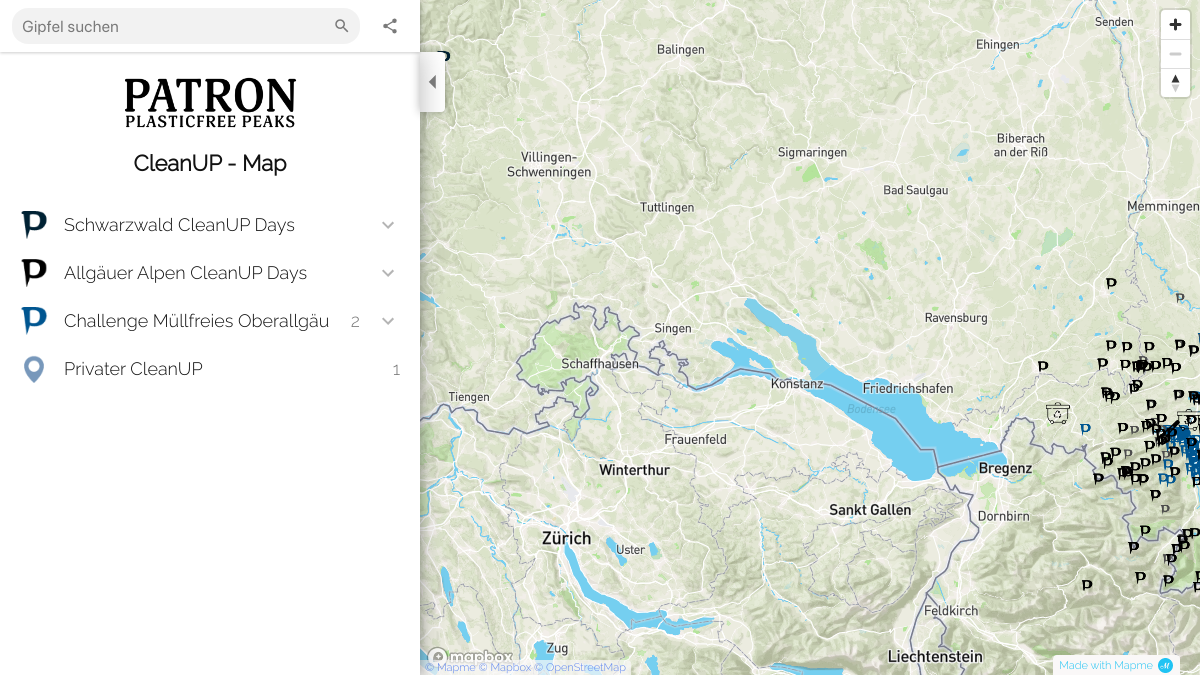Click the Konstanz label on the map

coord(797,384)
